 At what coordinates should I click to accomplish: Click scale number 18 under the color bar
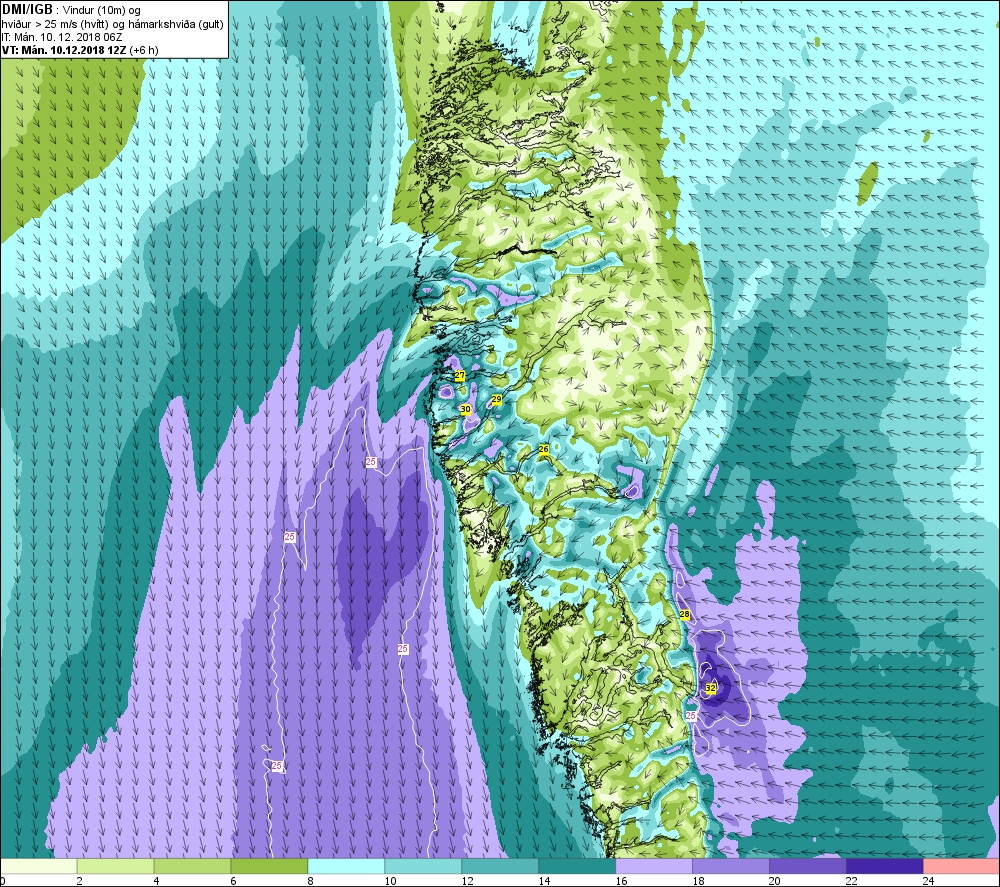pos(698,881)
